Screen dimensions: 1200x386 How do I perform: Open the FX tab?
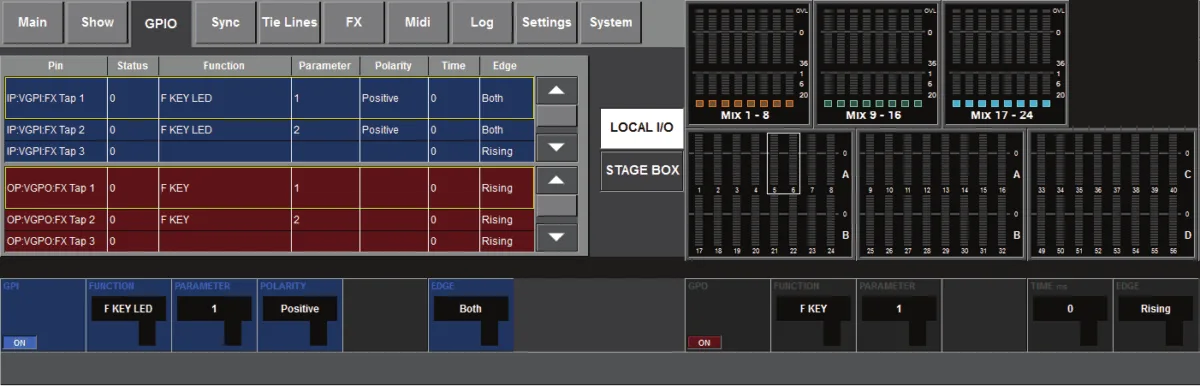pyautogui.click(x=353, y=22)
